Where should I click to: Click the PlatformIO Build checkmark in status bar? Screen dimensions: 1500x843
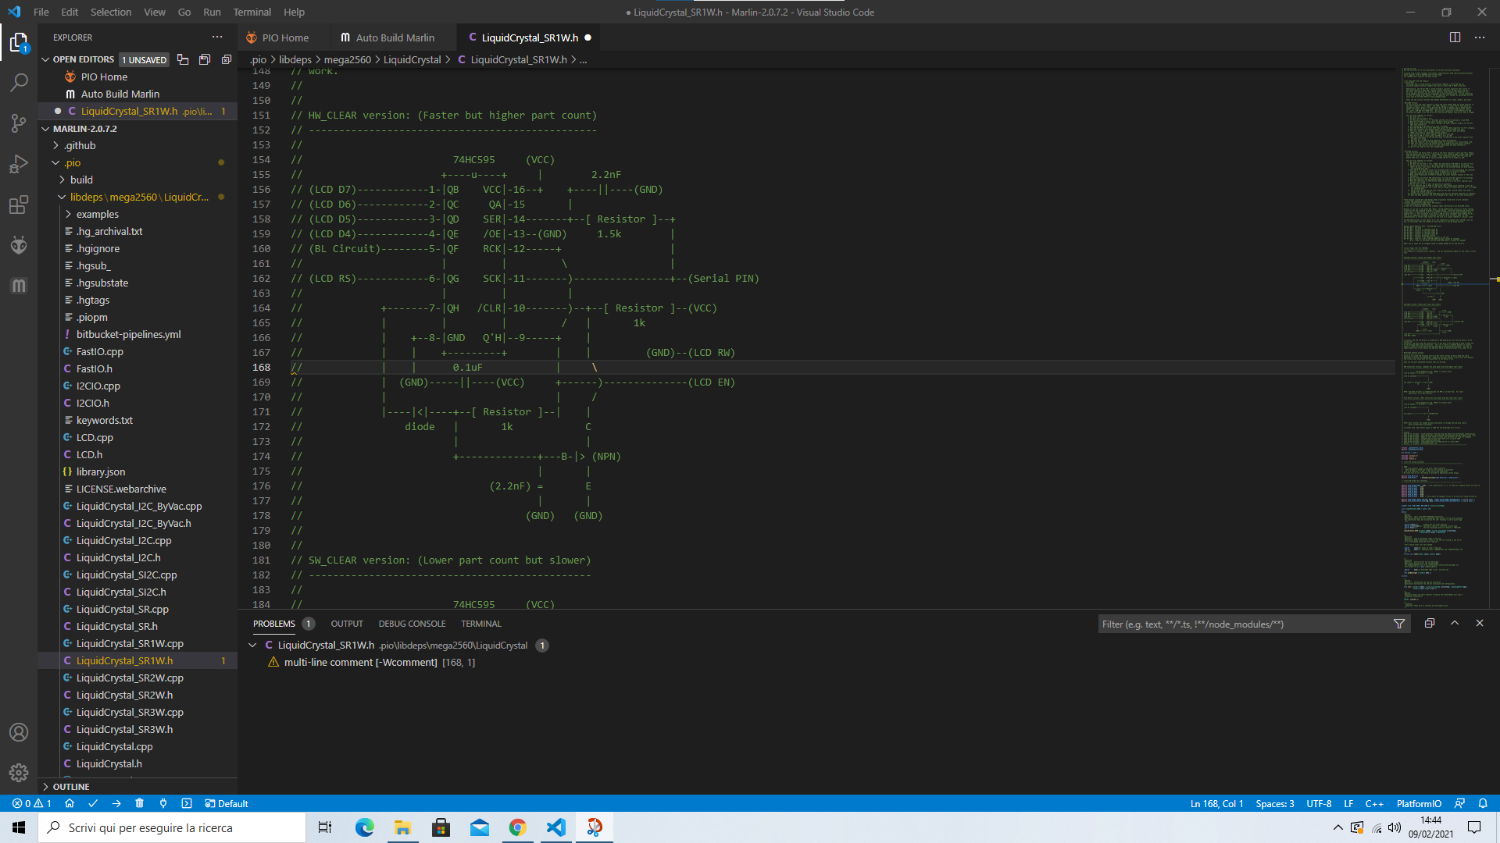[x=93, y=803]
